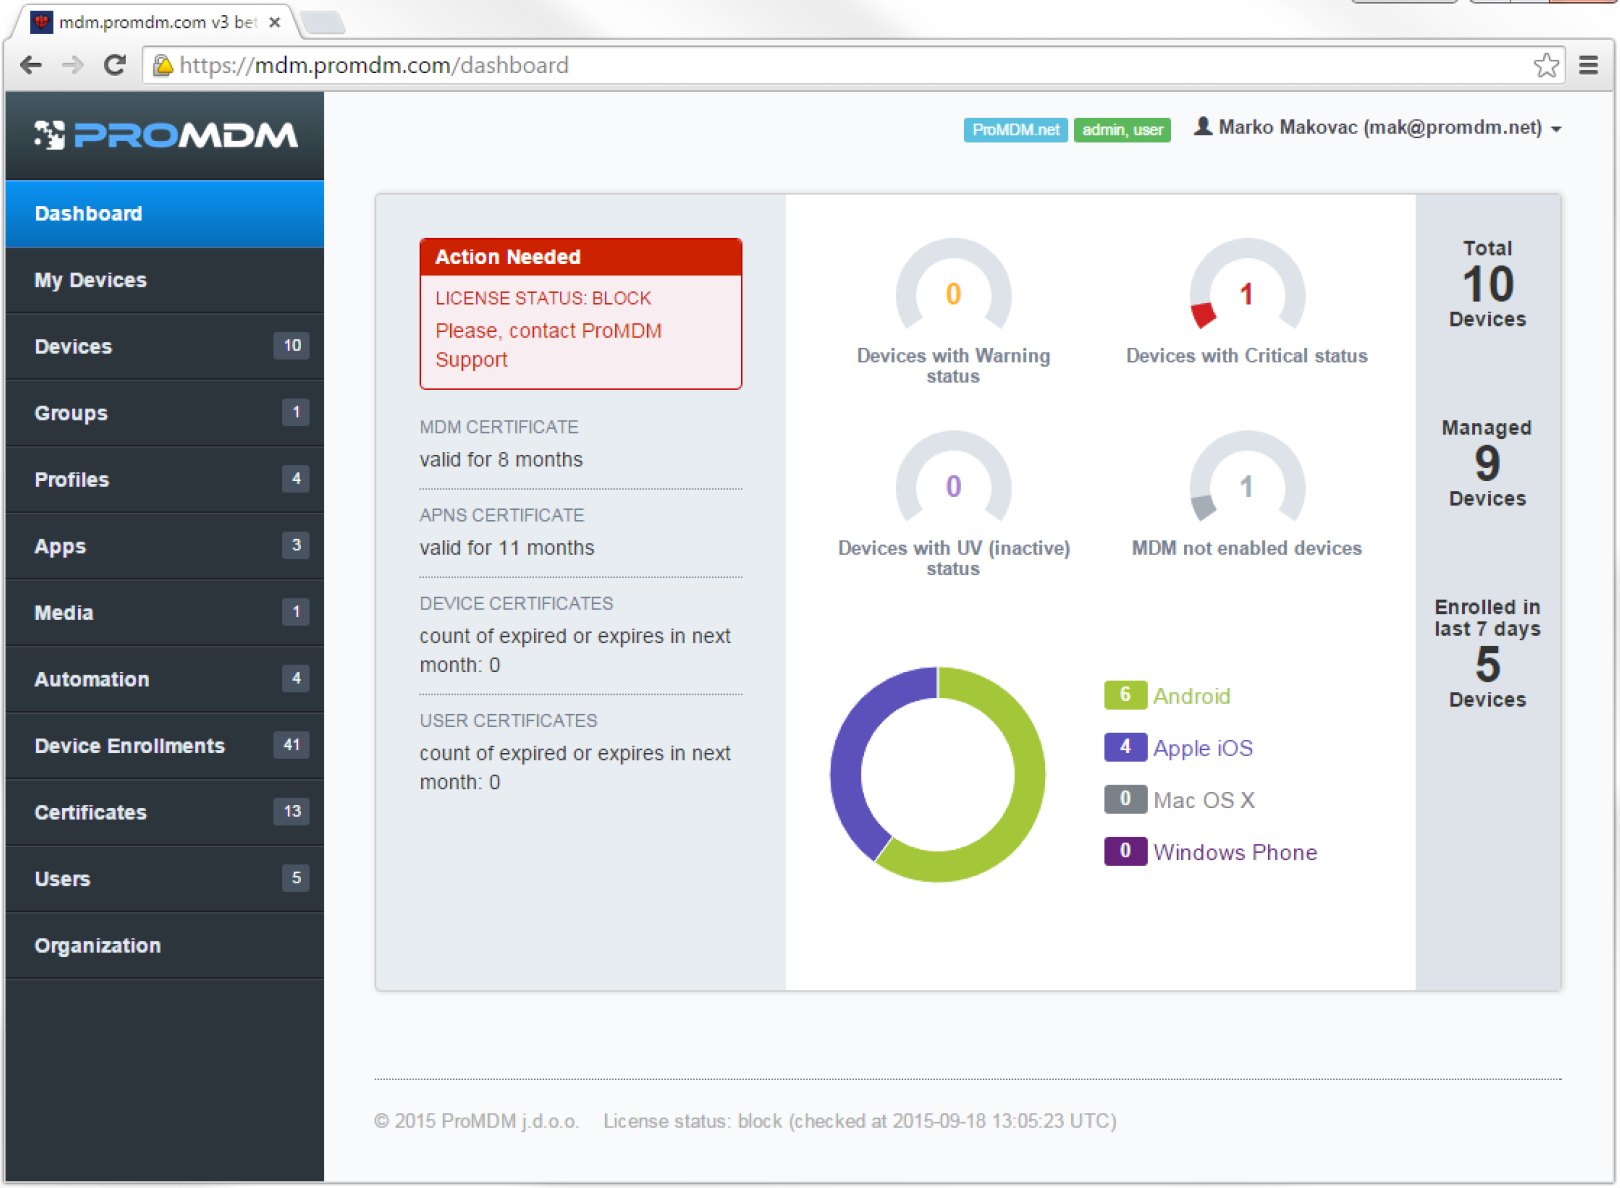
Task: Click APNS certificate valid for 11 months
Action: click(x=507, y=548)
